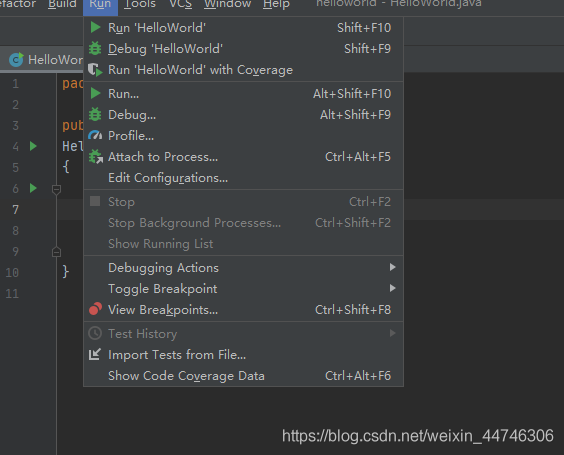Click the red View Breakpoints icon
The width and height of the screenshot is (564, 455).
95,309
